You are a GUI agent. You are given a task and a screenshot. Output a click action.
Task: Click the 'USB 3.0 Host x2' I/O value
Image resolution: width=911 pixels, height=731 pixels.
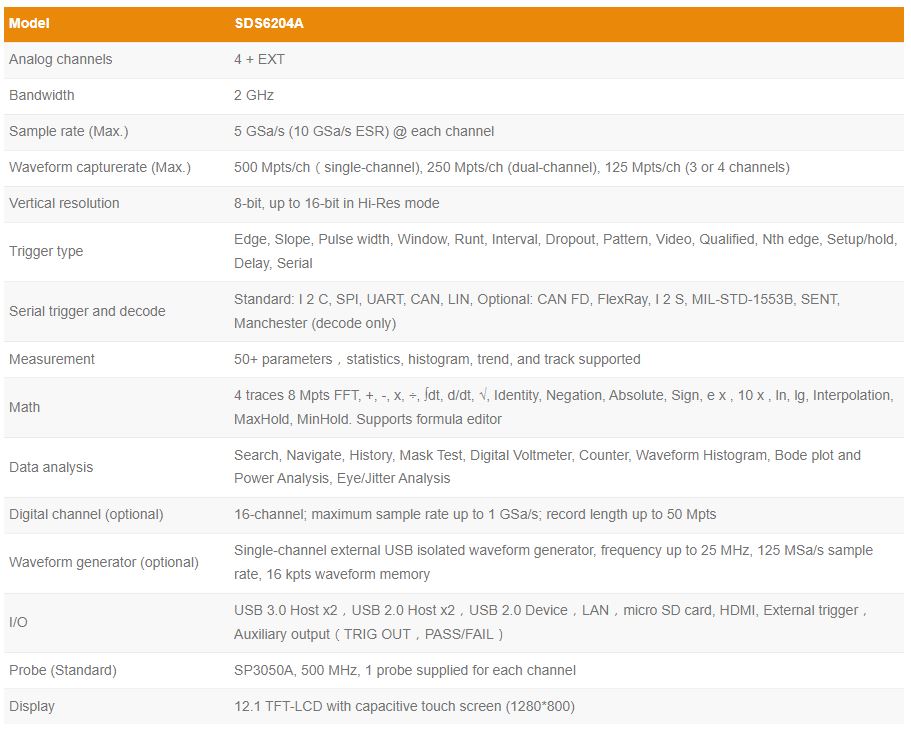click(x=550, y=622)
